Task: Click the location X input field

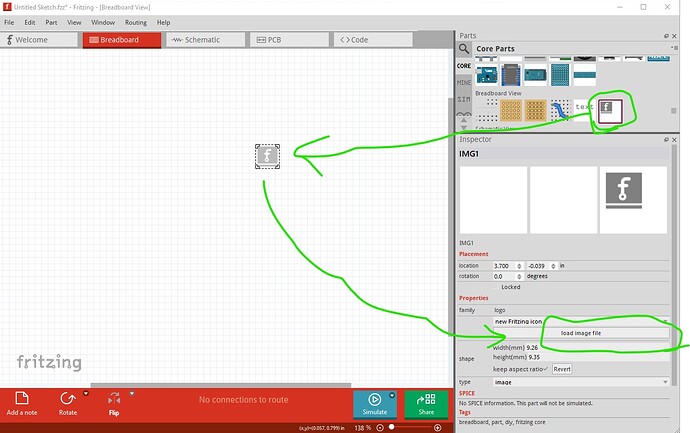Action: tap(504, 266)
